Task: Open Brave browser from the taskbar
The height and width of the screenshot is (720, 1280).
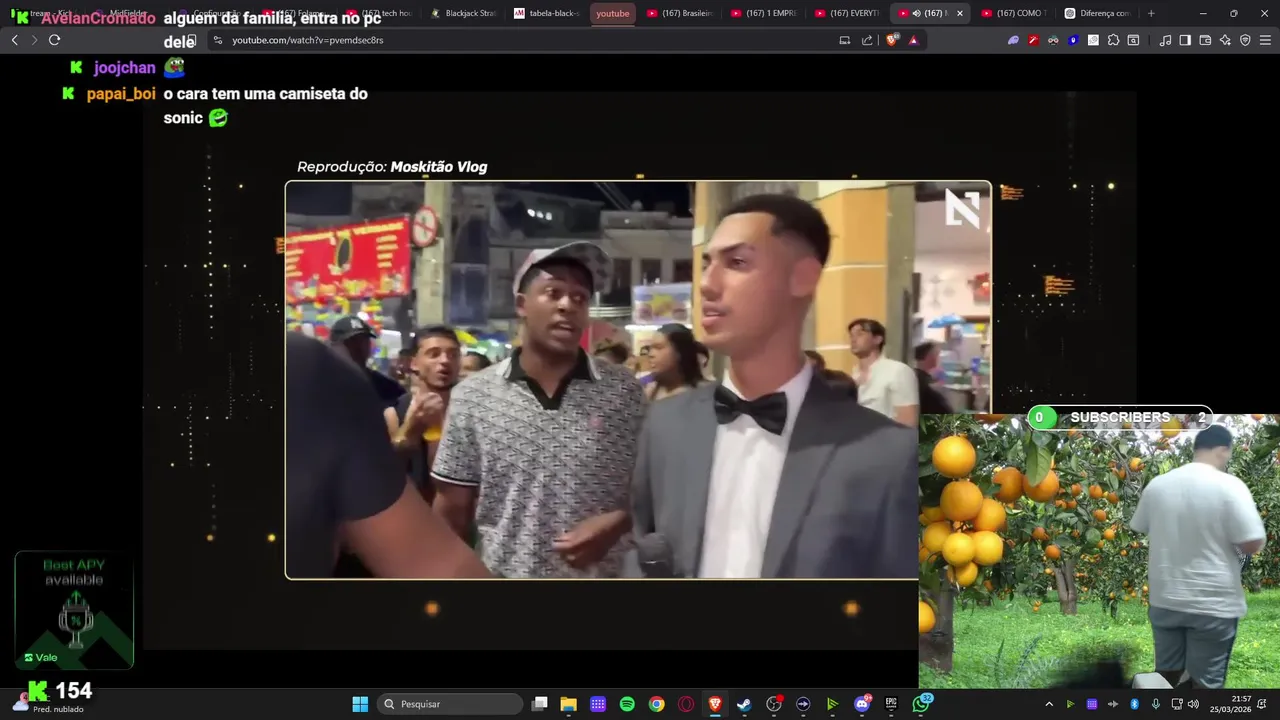Action: 715,704
